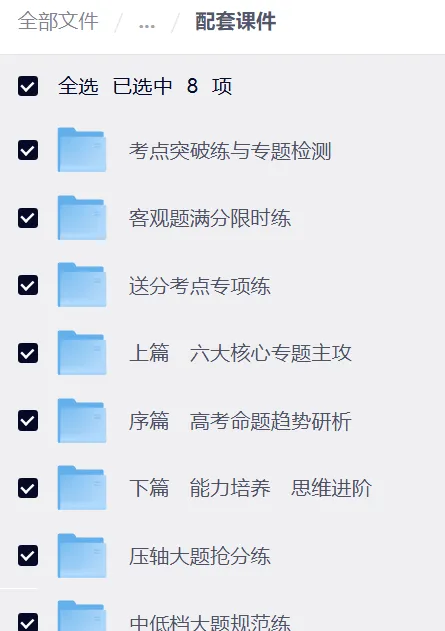Open the 压轴大题抢分练 folder icon

click(x=82, y=556)
